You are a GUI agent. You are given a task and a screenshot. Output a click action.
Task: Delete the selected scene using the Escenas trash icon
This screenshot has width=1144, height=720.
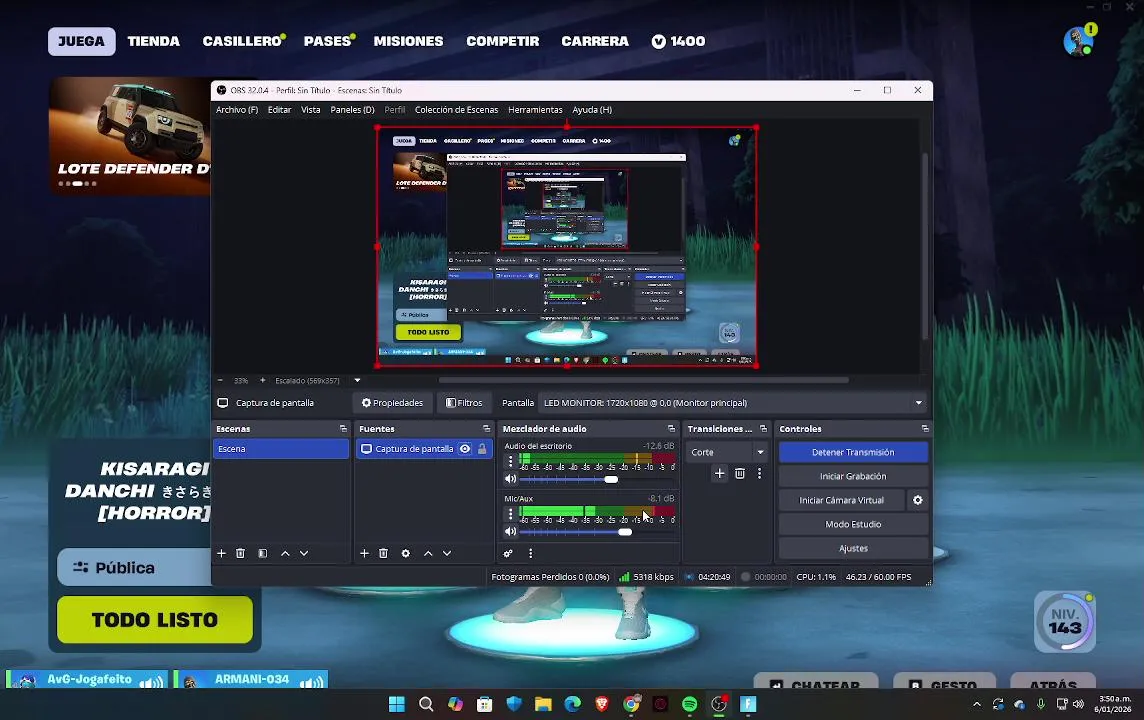click(x=240, y=554)
